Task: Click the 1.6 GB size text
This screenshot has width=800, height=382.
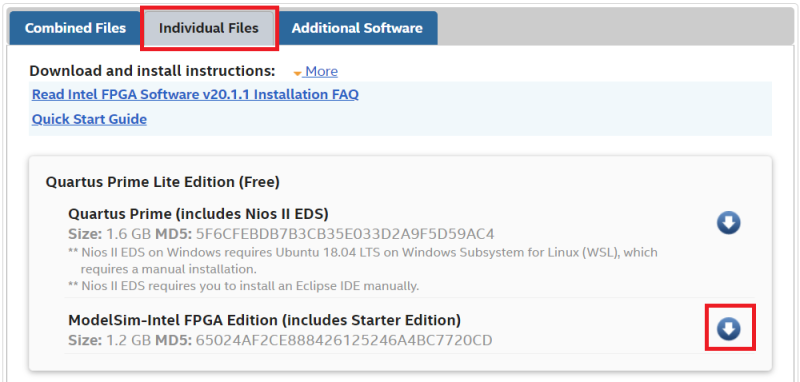Action: tap(129, 235)
